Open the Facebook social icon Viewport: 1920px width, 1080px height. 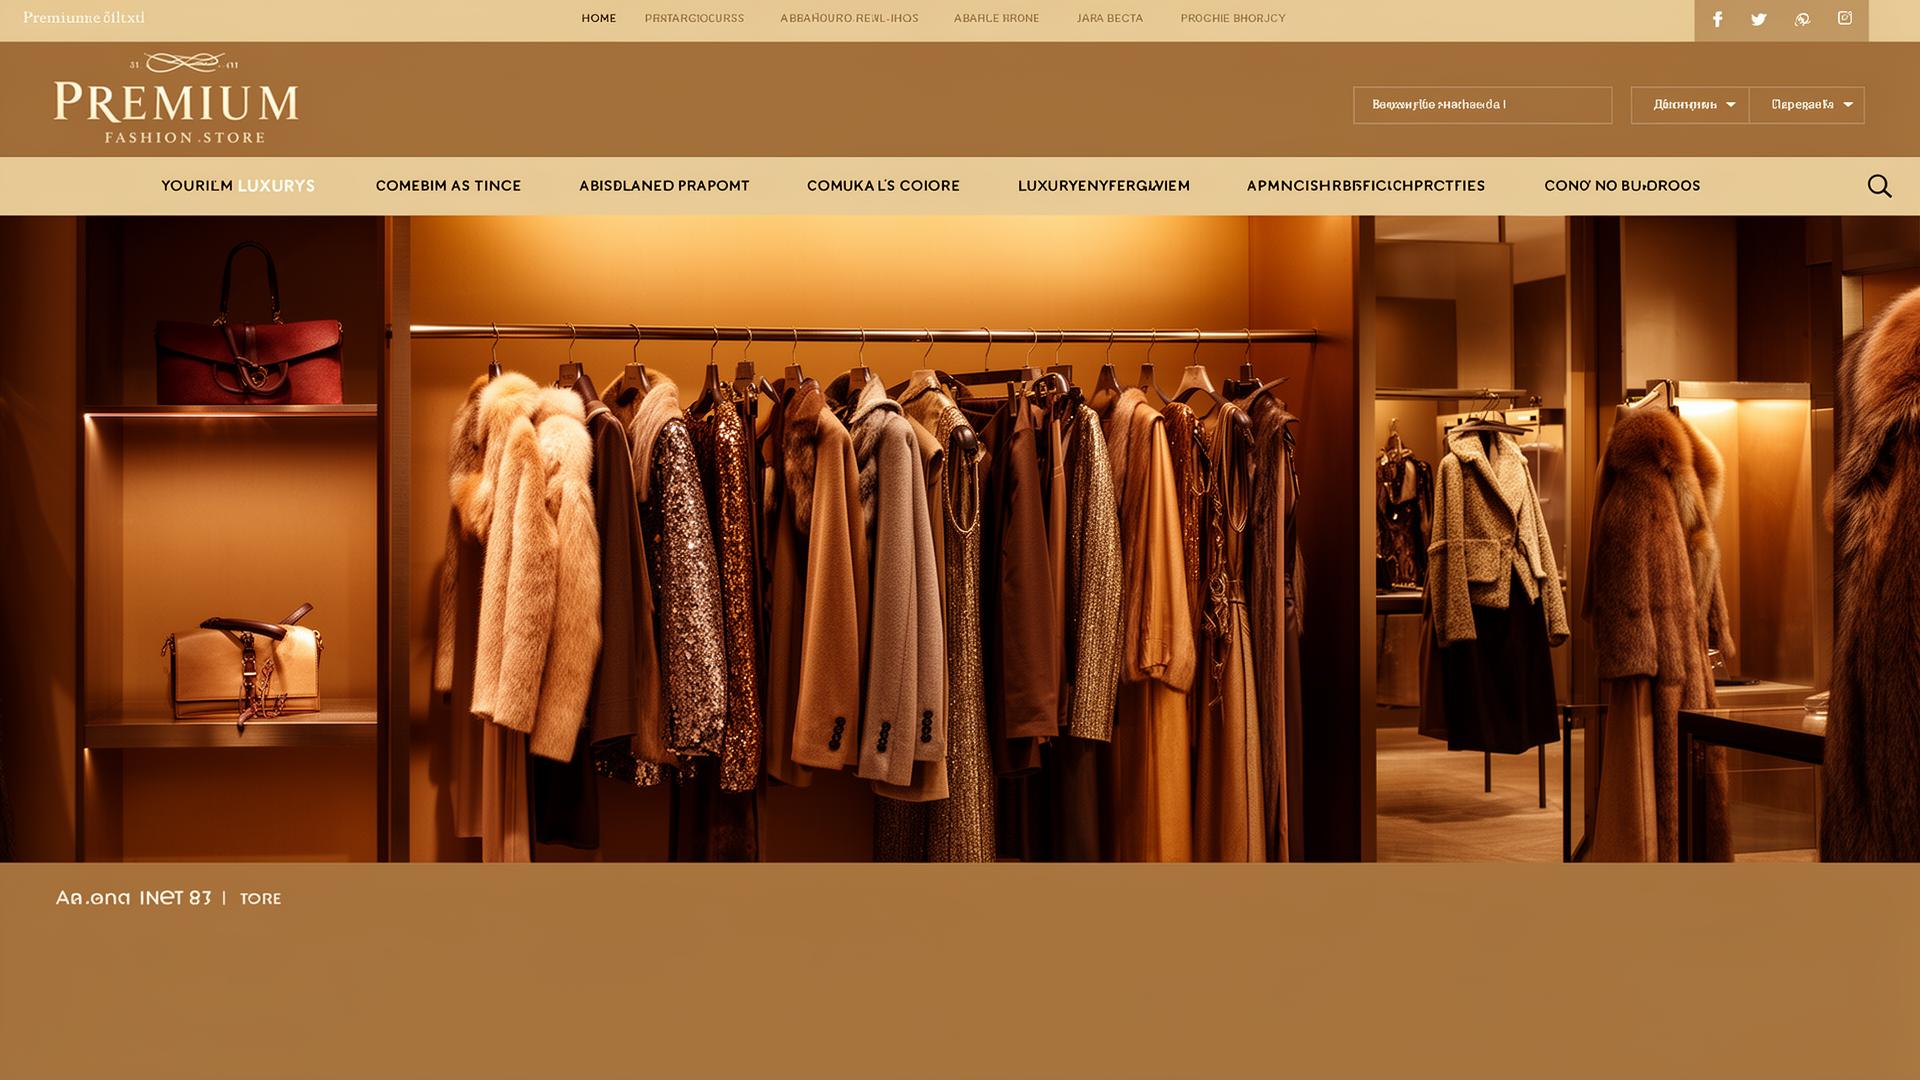[1717, 18]
